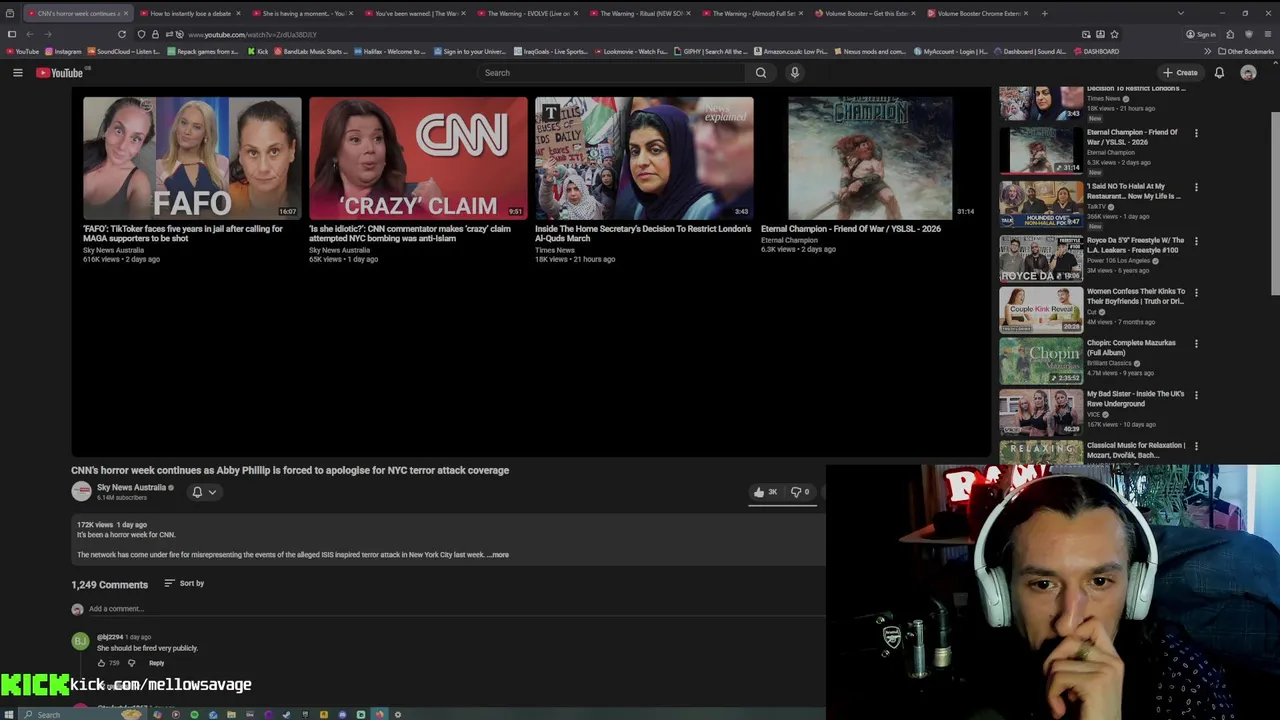Switch to She is having a moment tab
Viewport: 1280px width, 720px height.
pyautogui.click(x=302, y=13)
